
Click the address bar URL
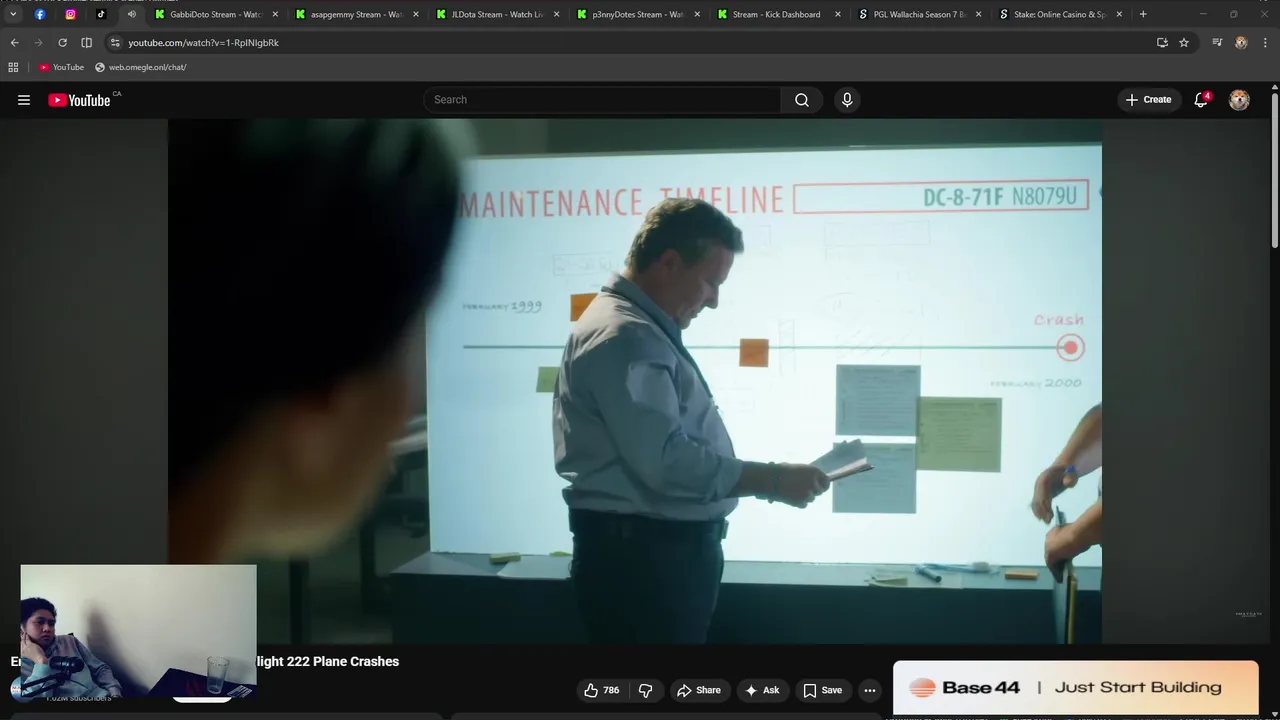pos(204,43)
